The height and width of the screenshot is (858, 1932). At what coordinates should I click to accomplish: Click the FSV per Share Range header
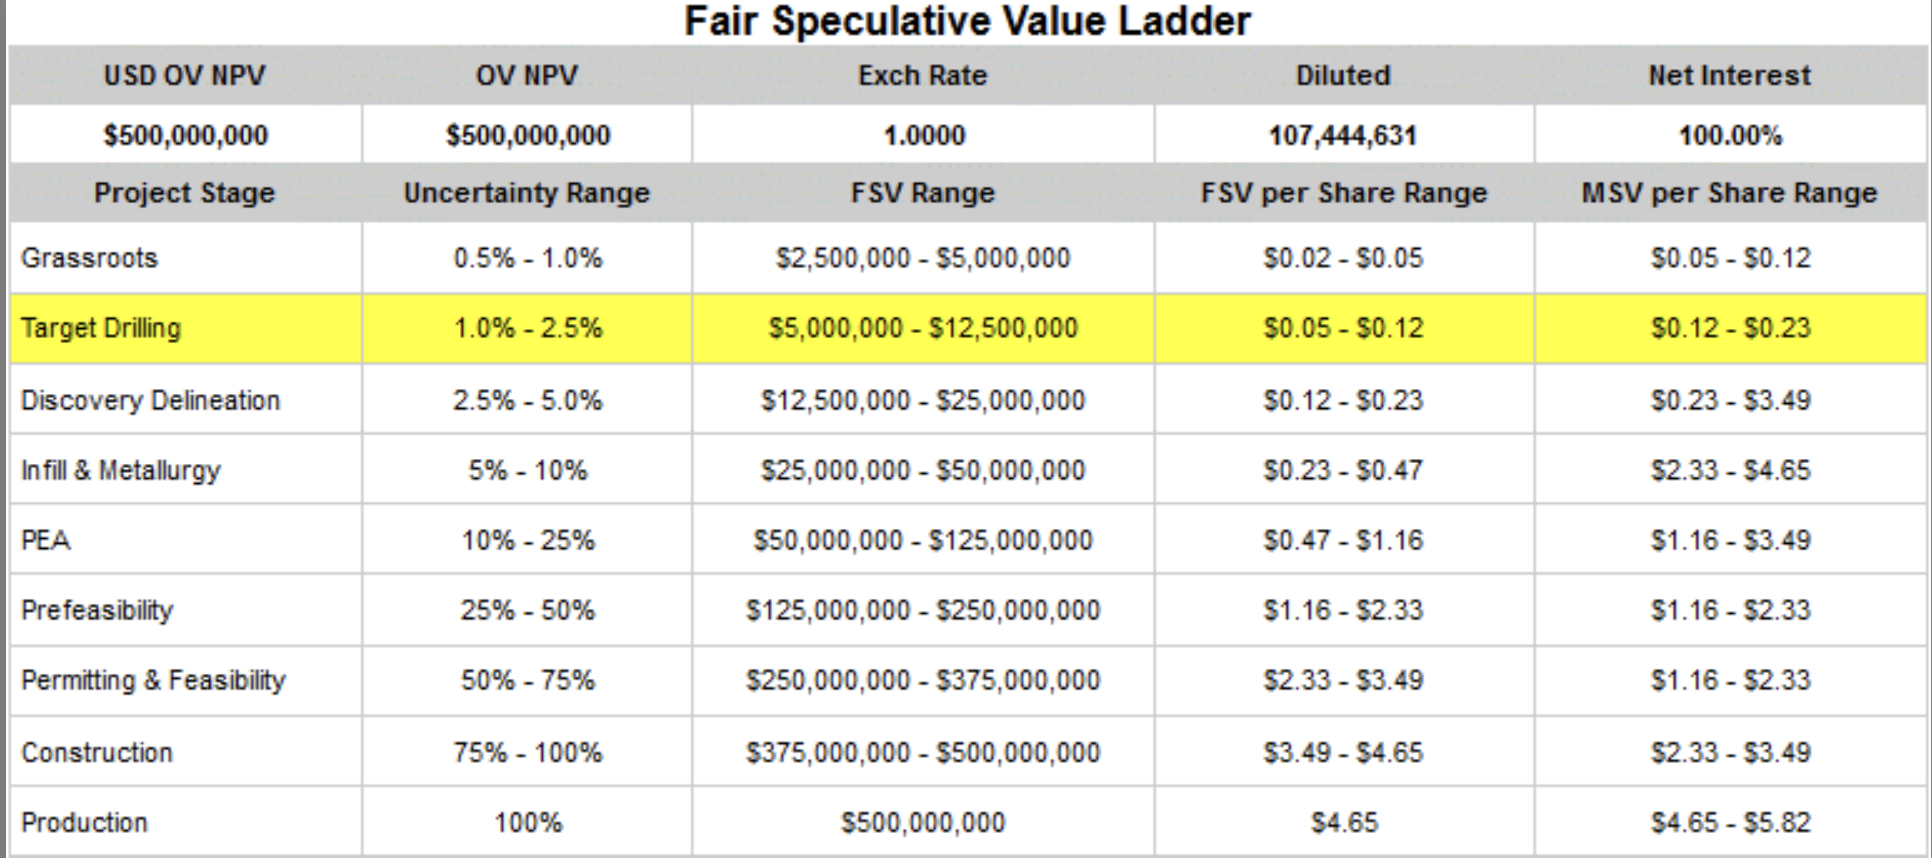click(x=1343, y=193)
